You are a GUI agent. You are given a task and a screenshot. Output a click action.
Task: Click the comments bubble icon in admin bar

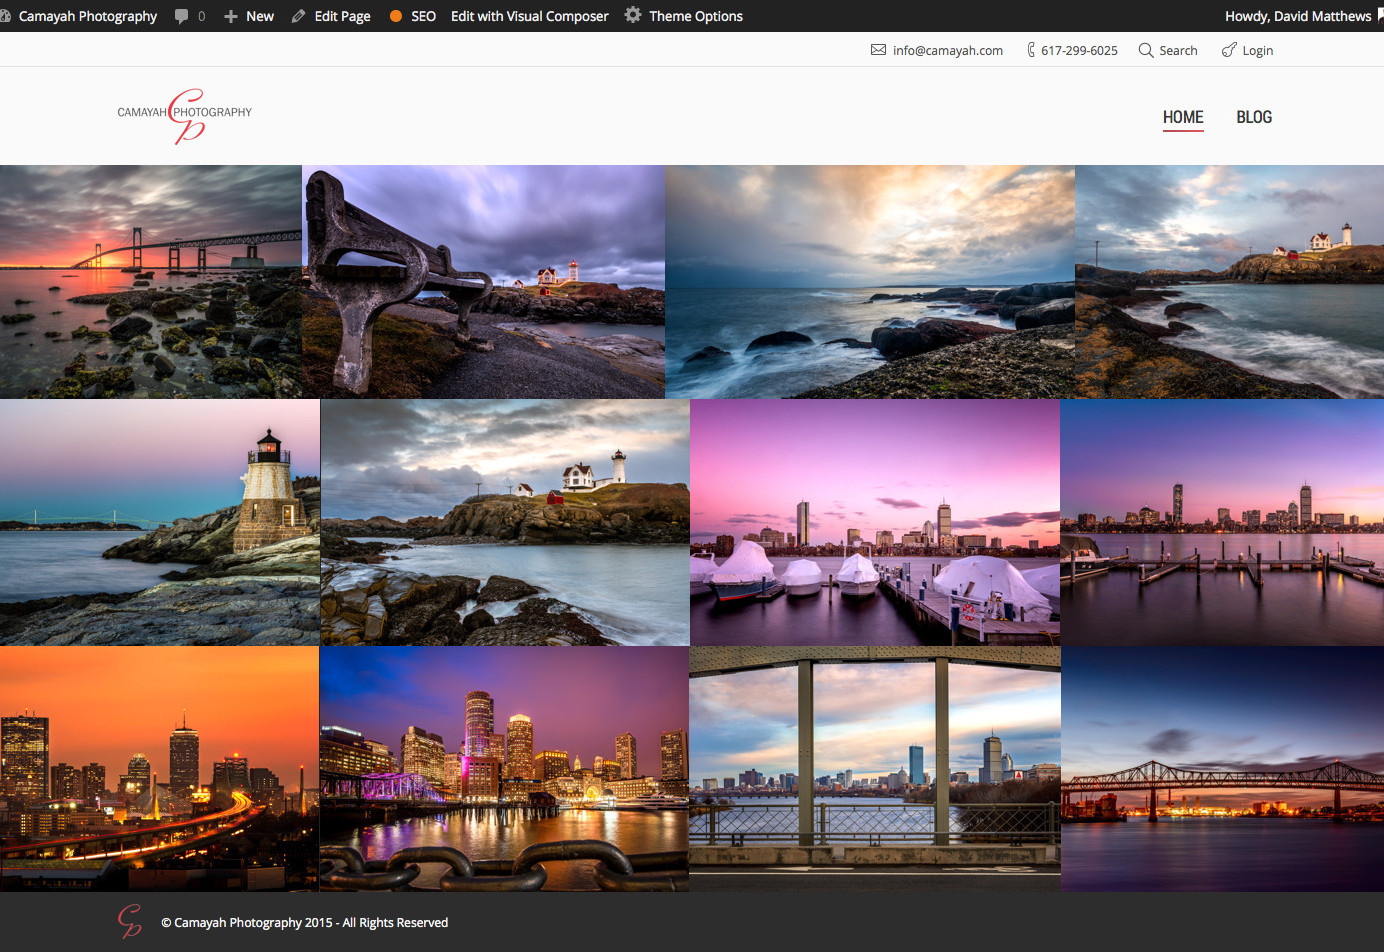181,16
